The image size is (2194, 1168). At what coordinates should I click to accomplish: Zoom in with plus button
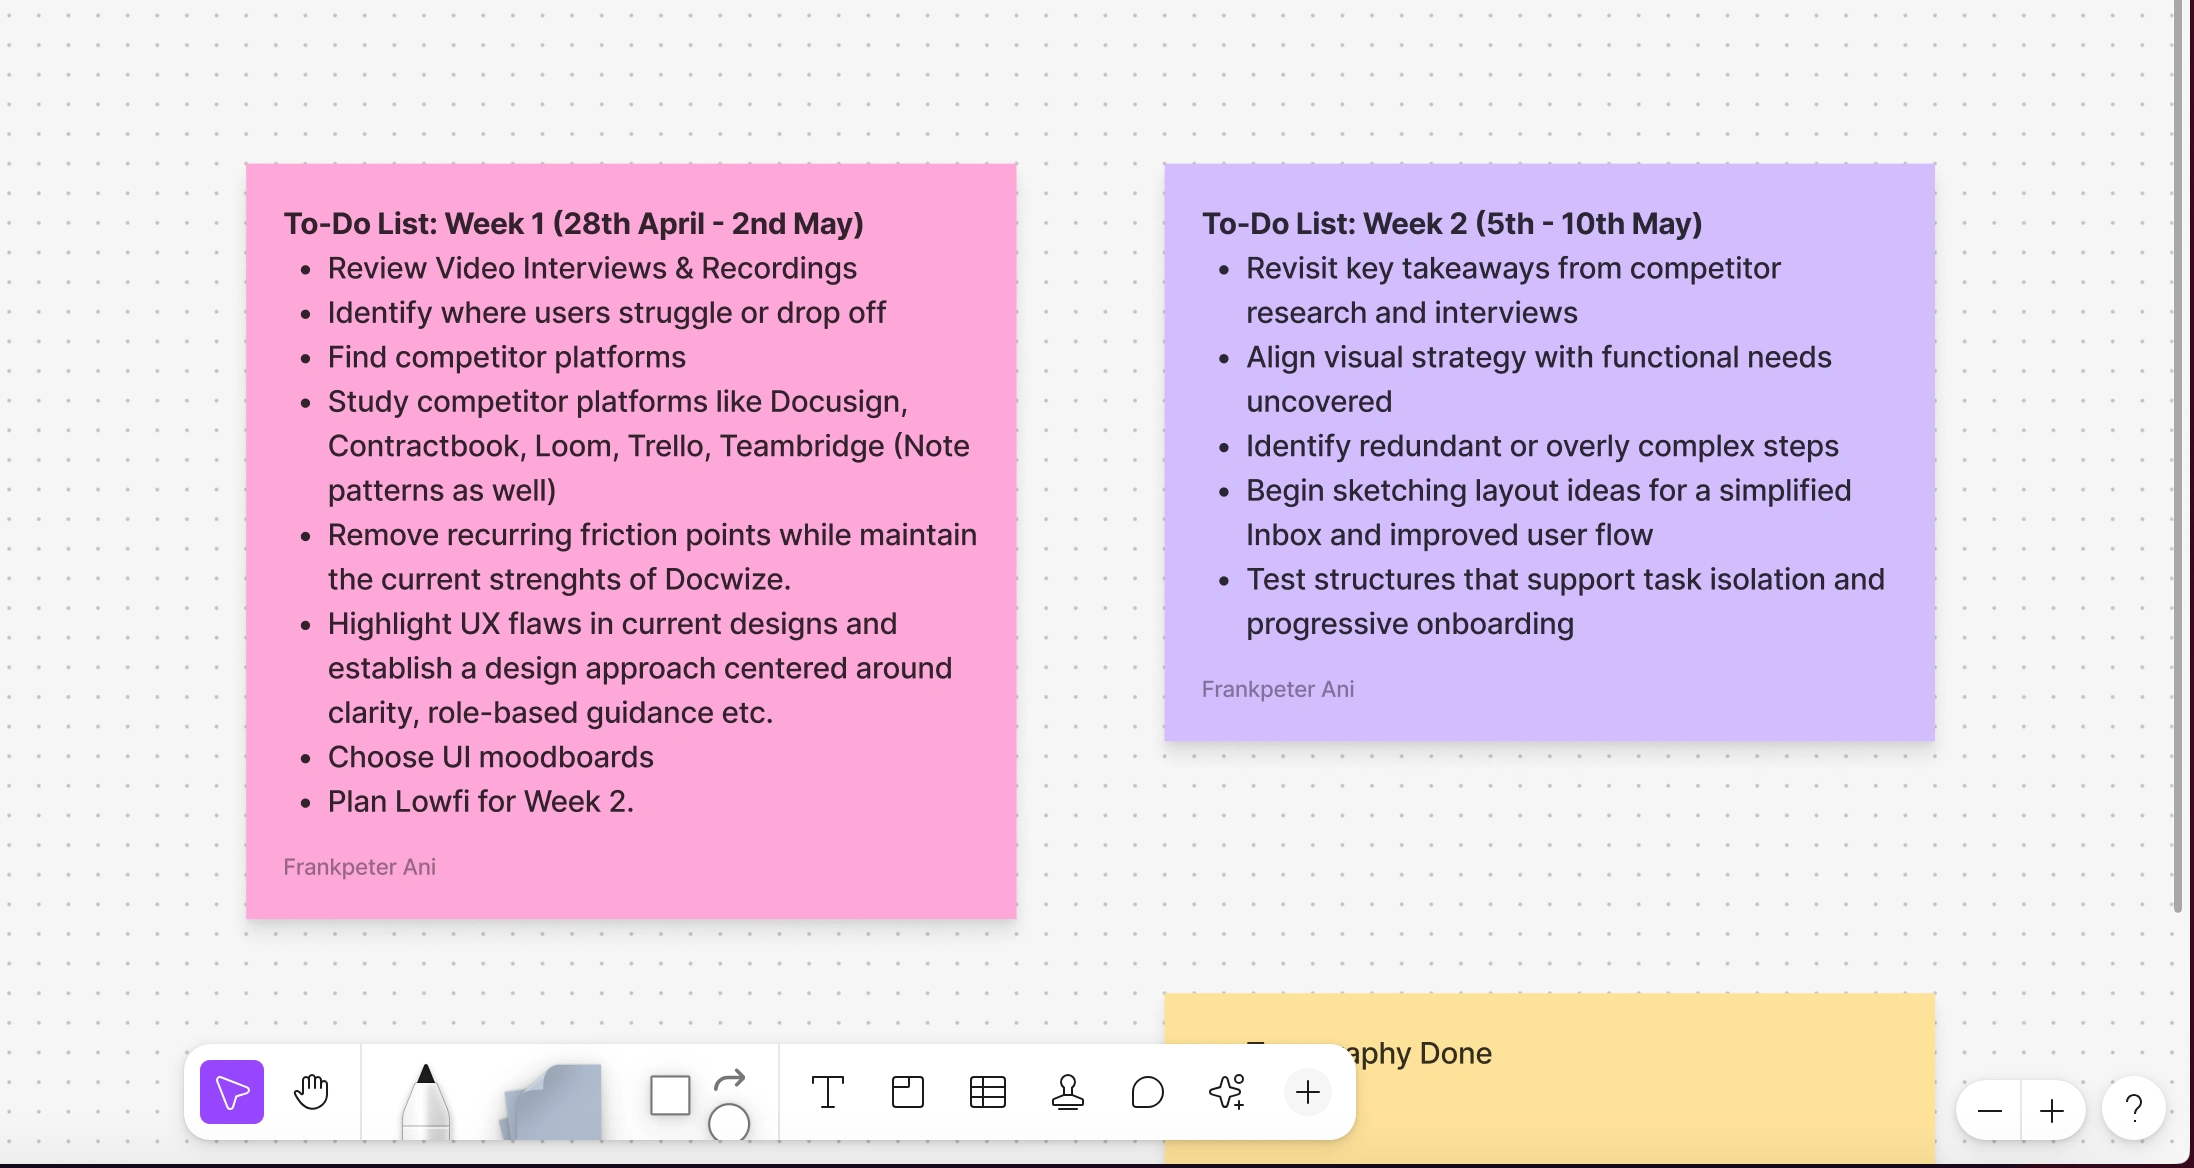coord(2052,1111)
